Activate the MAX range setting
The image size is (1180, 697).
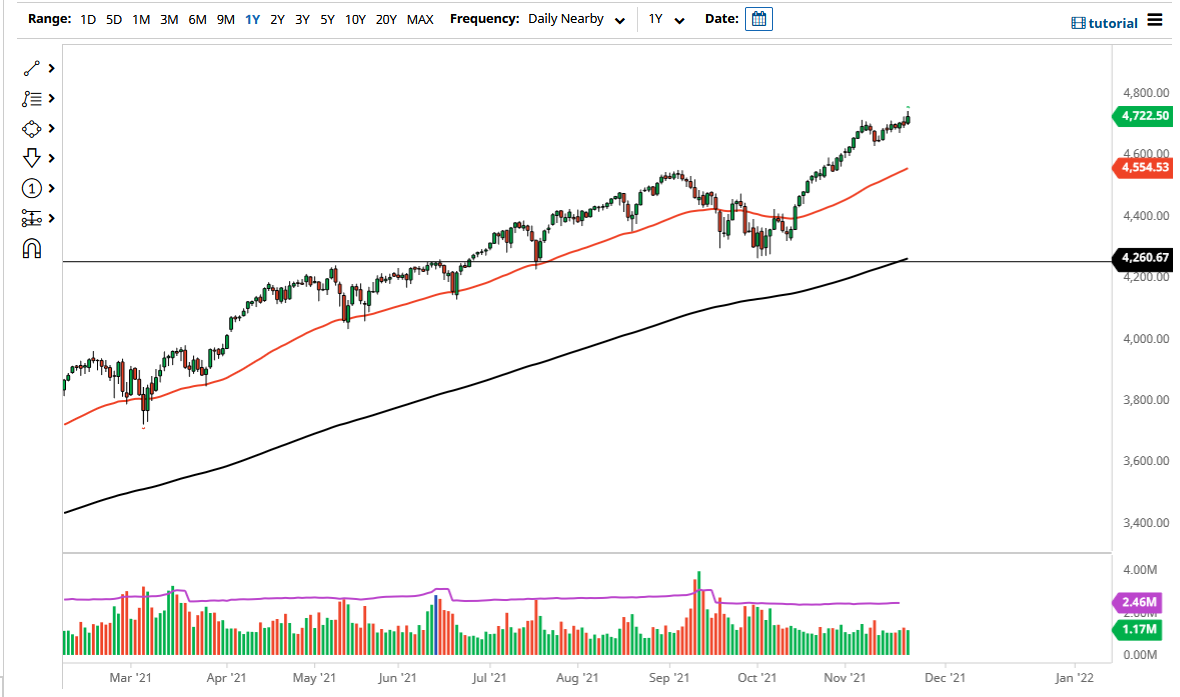tap(420, 18)
